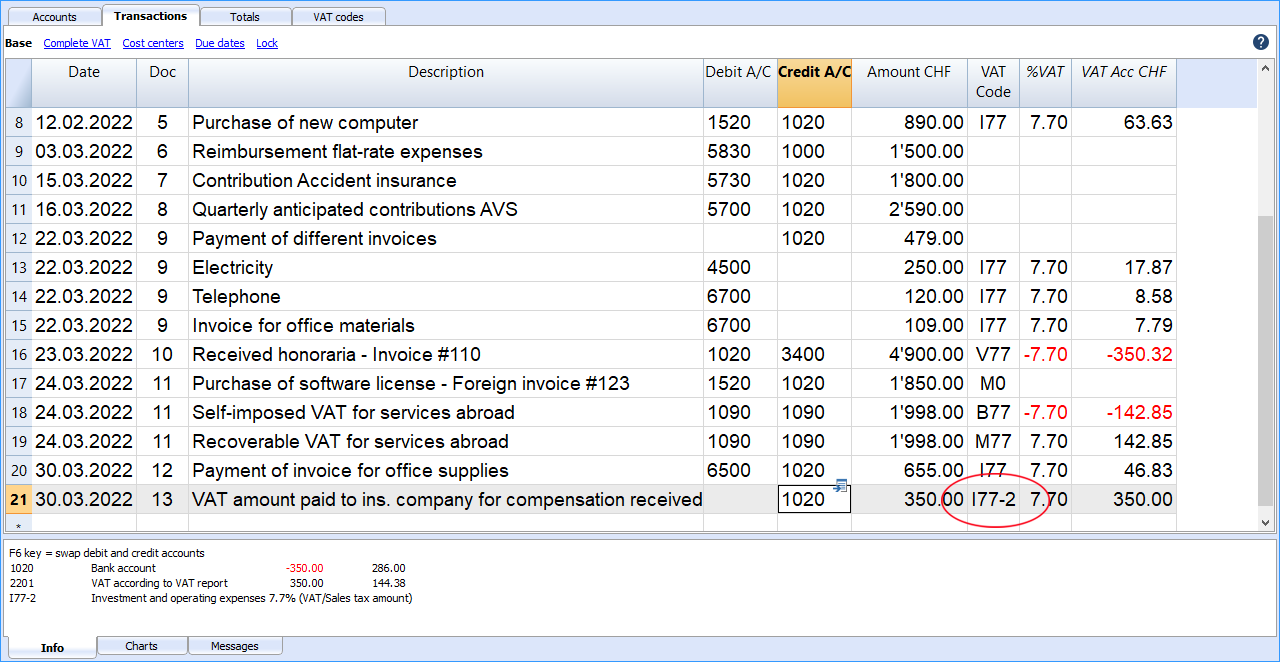Open the VAT codes tab
Viewport: 1280px width, 662px height.
(x=338, y=17)
